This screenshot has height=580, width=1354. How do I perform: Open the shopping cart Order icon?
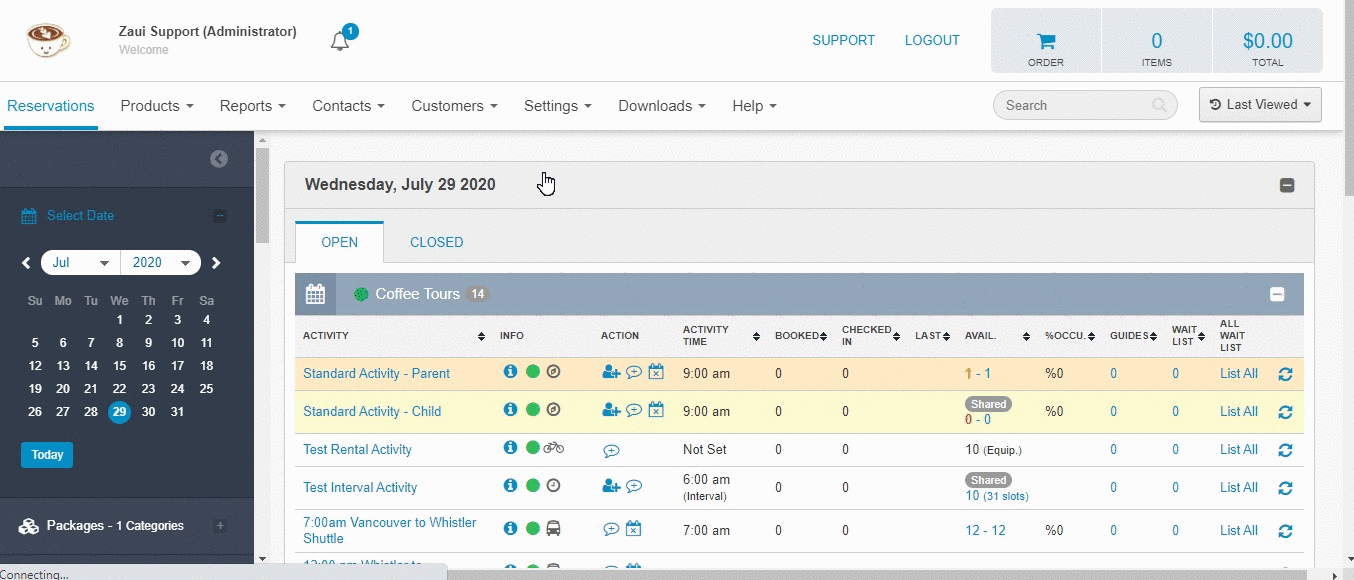[x=1046, y=41]
